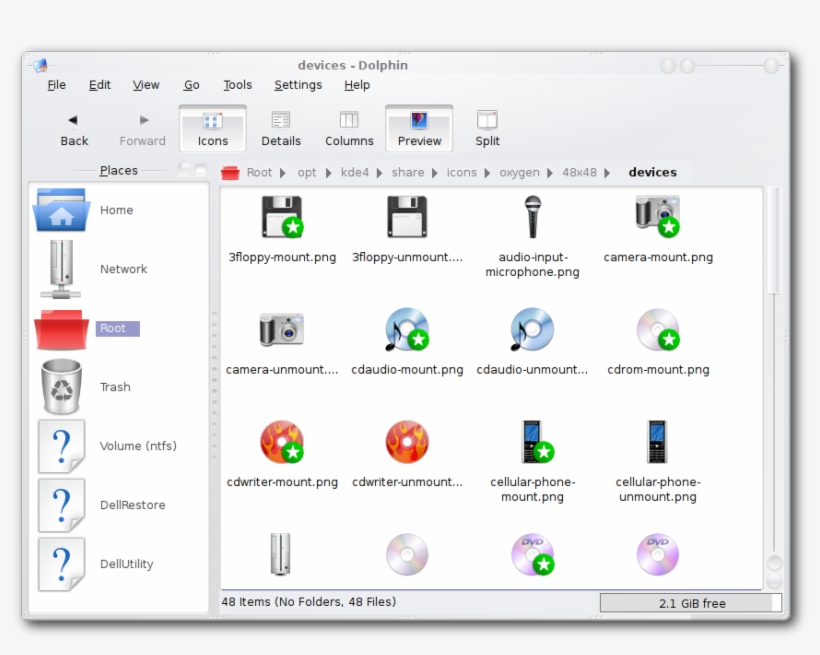The width and height of the screenshot is (820, 655).
Task: Open the Settings menu
Action: click(298, 85)
